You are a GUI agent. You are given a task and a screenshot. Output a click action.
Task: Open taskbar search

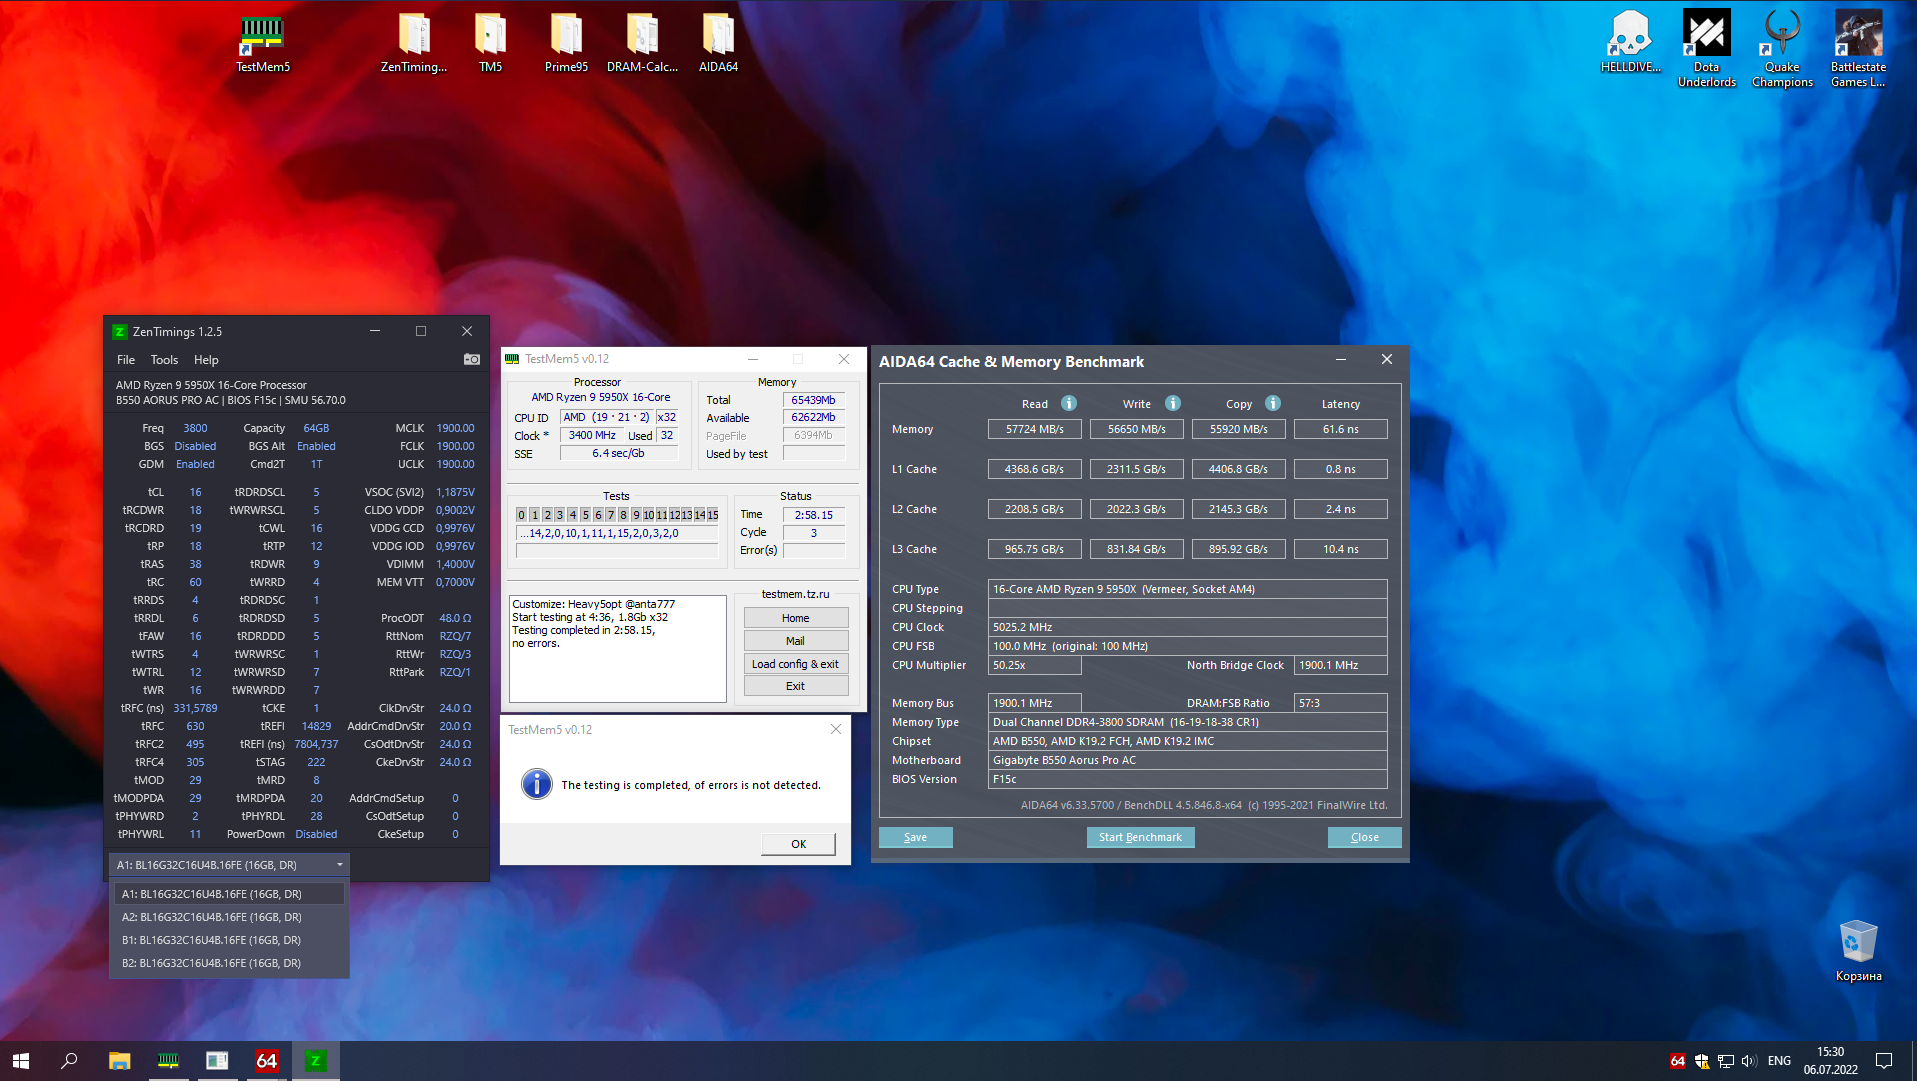click(69, 1061)
